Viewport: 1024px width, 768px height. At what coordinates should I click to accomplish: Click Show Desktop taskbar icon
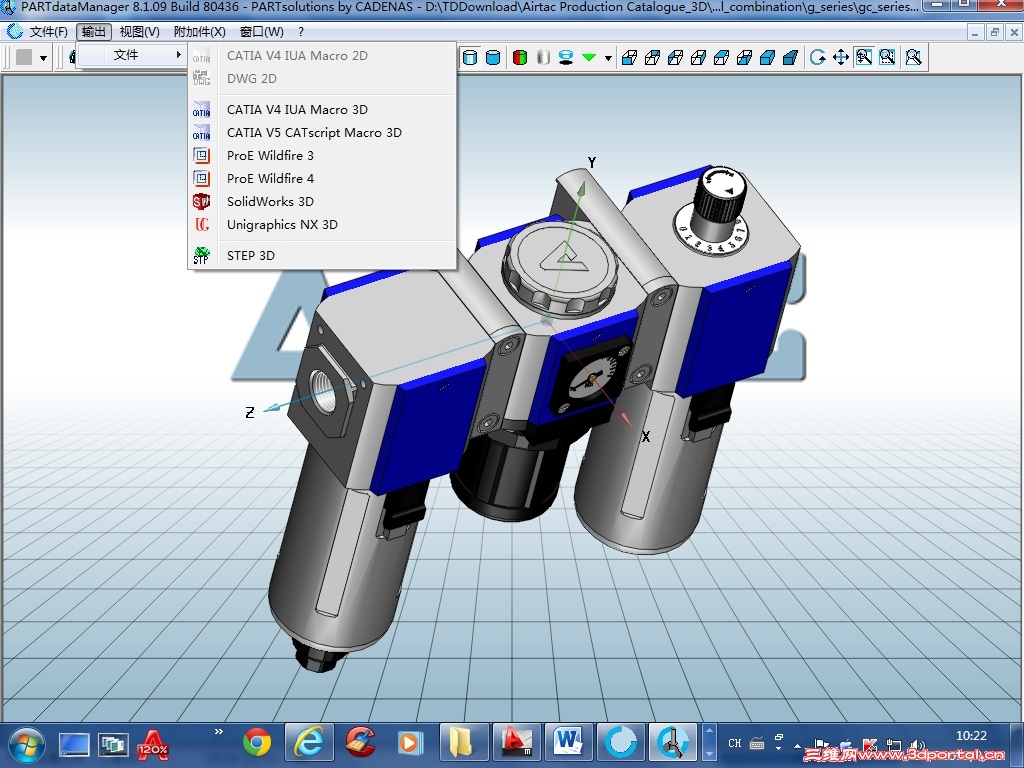(74, 744)
